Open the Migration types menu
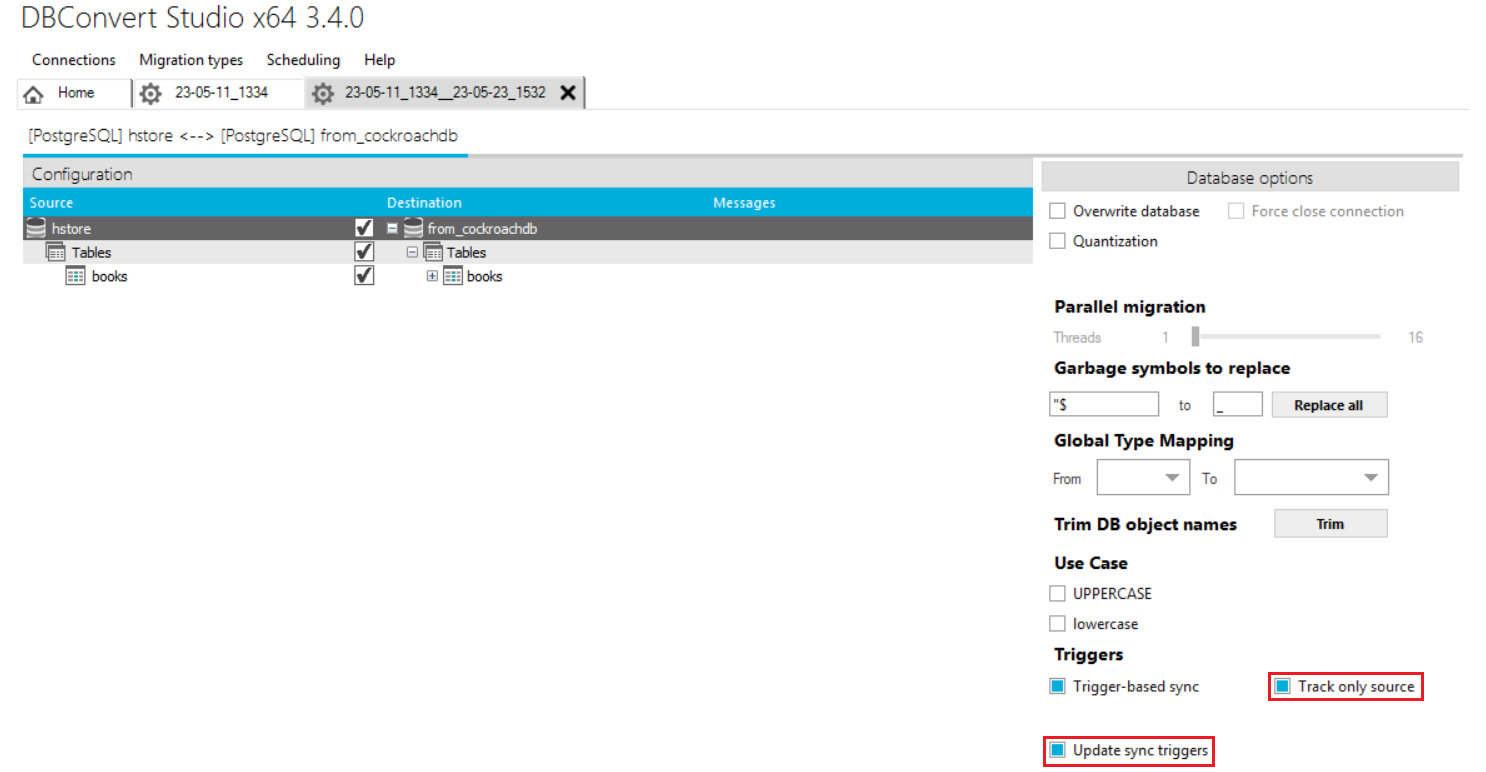This screenshot has height=772, width=1486. (x=191, y=60)
